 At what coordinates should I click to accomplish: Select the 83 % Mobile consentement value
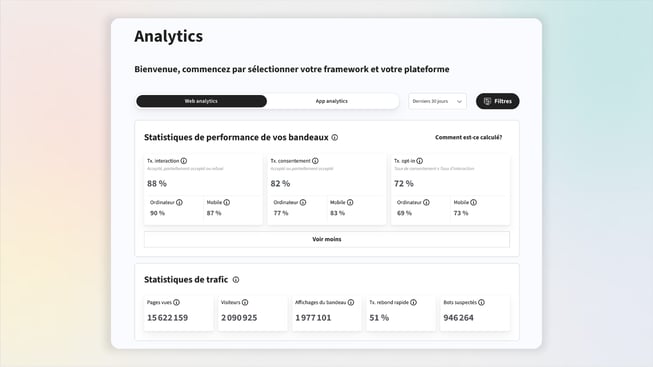337,213
